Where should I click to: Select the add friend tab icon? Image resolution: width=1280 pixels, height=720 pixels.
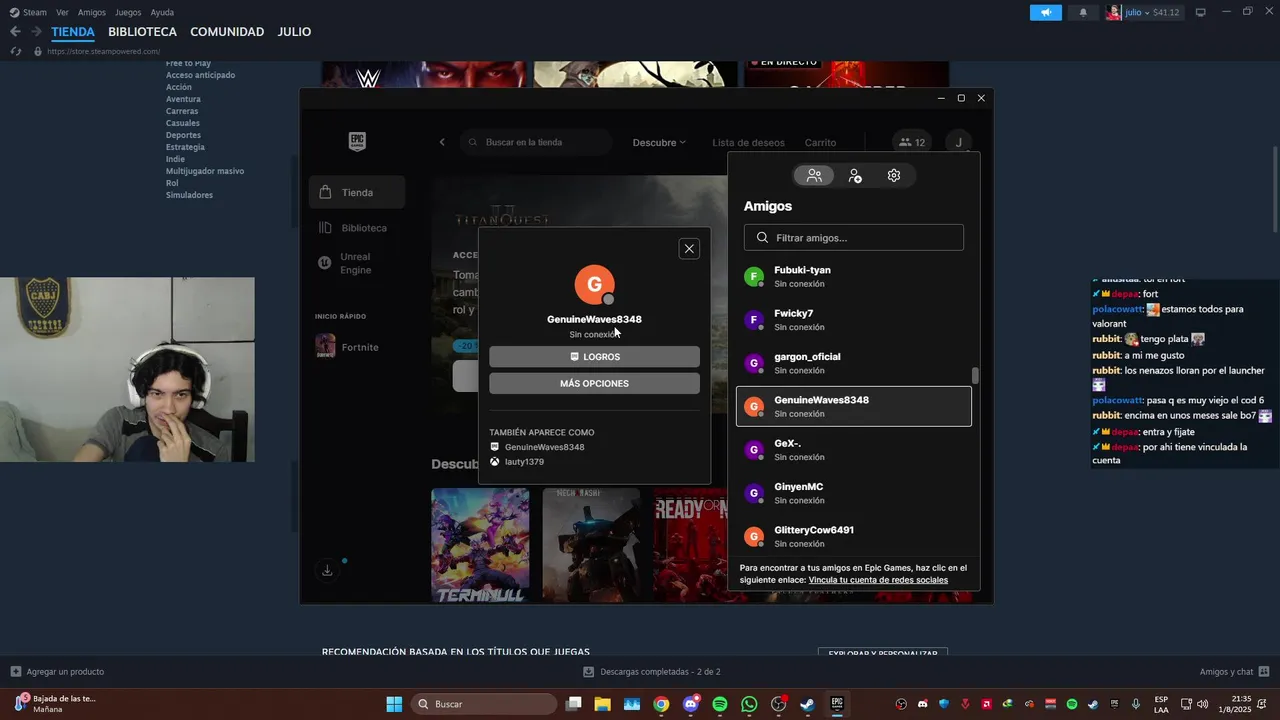854,175
